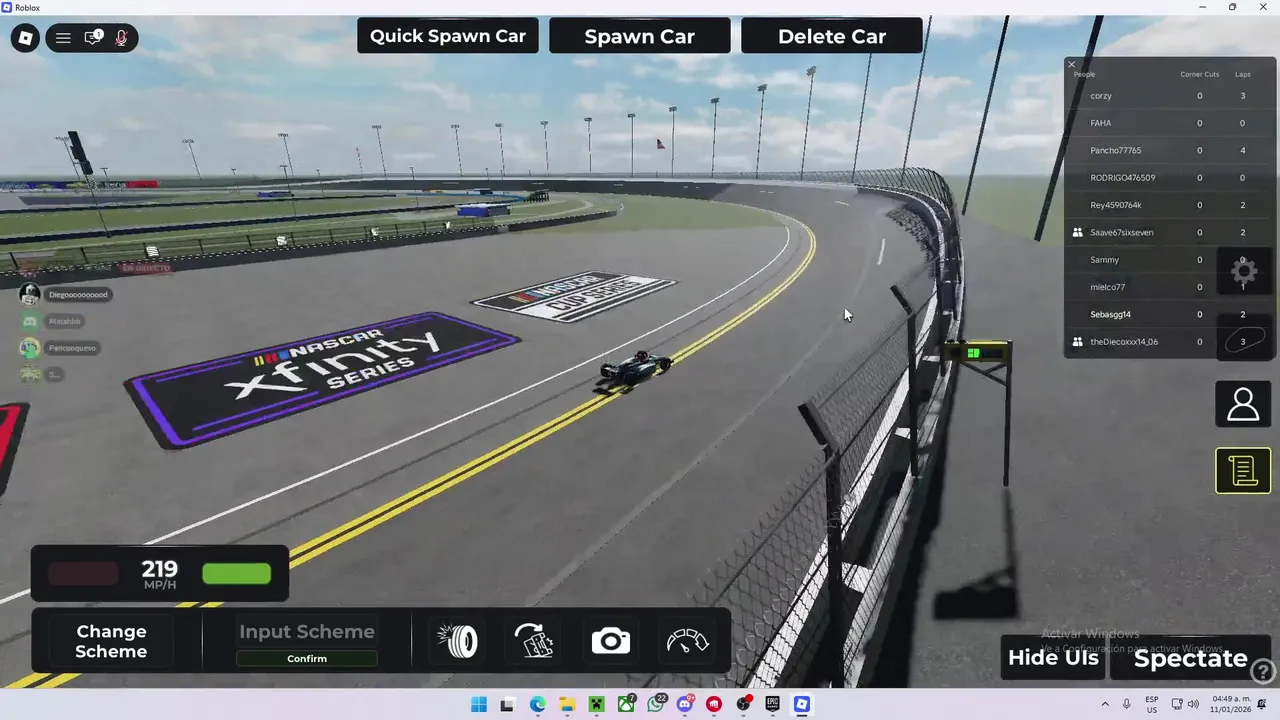Select player Pancho77765 in leaderboard
This screenshot has height=720, width=1280.
point(1115,150)
